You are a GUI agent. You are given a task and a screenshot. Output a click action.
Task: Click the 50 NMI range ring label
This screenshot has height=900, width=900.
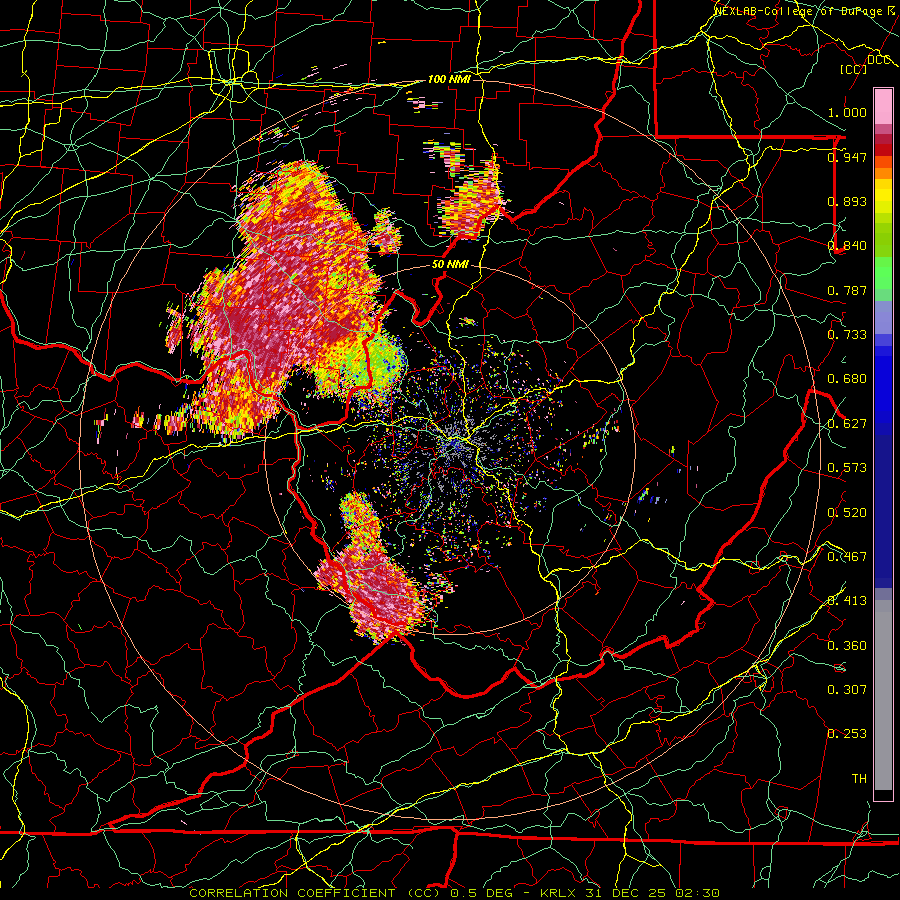(450, 264)
